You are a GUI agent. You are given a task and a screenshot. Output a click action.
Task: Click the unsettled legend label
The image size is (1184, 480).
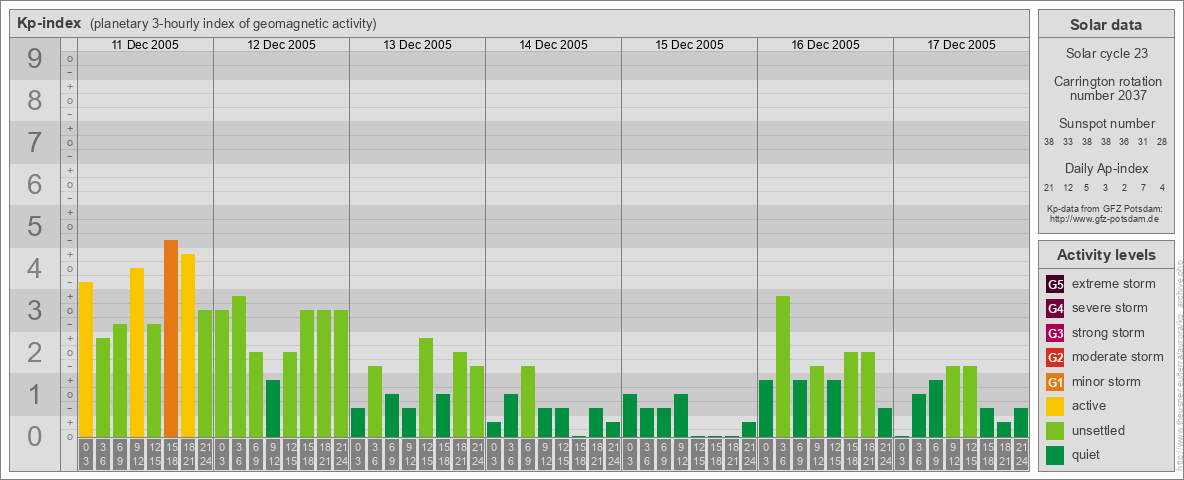(x=1098, y=430)
